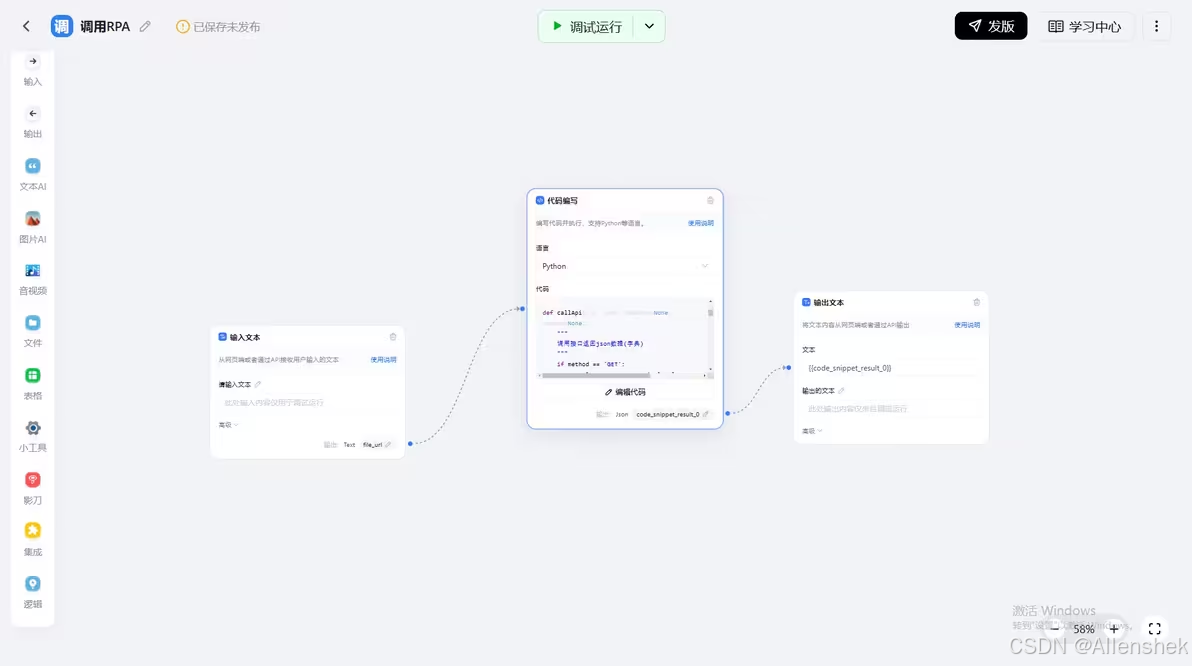
Task: Click the 输出的文本 preview box
Action: (890, 409)
